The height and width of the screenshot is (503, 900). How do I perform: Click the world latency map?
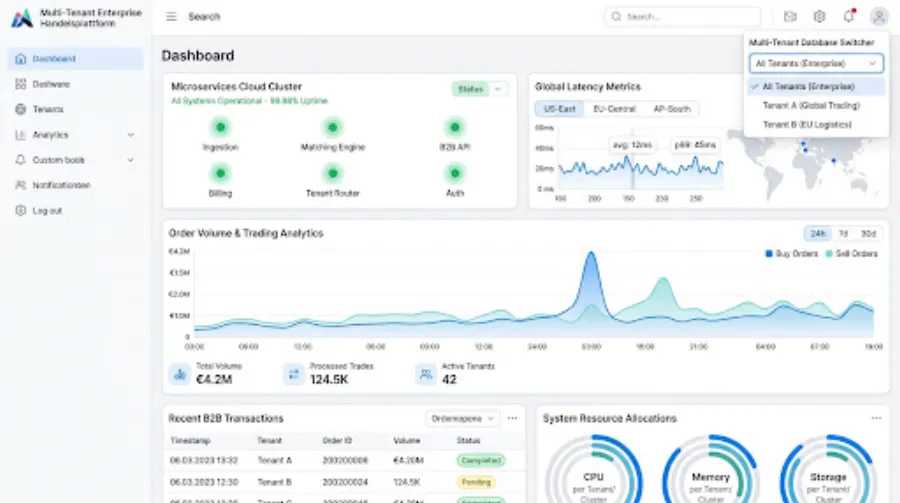pyautogui.click(x=804, y=164)
